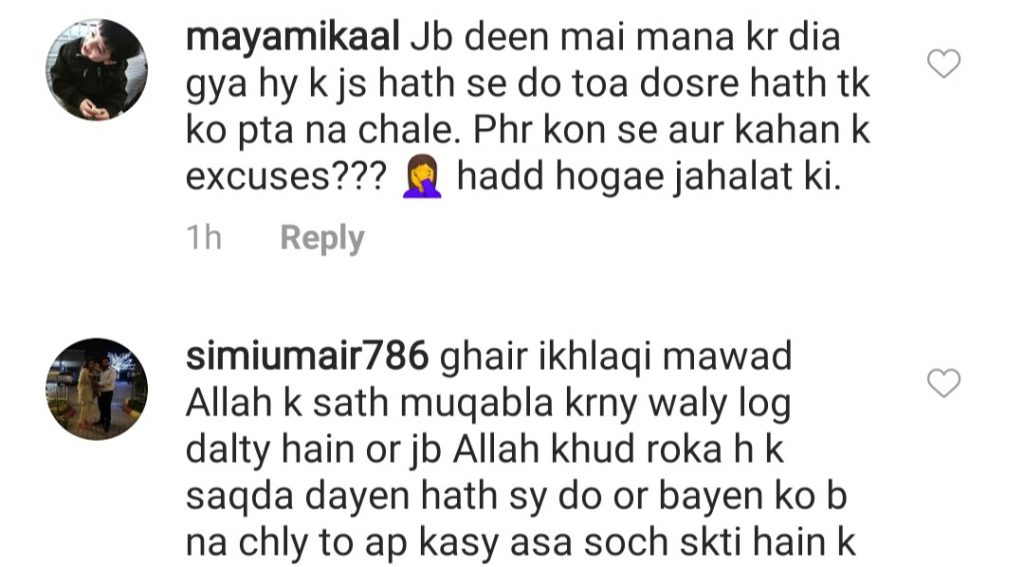
Task: Tap the heart next to simiumair786's comment
Action: pyautogui.click(x=944, y=383)
